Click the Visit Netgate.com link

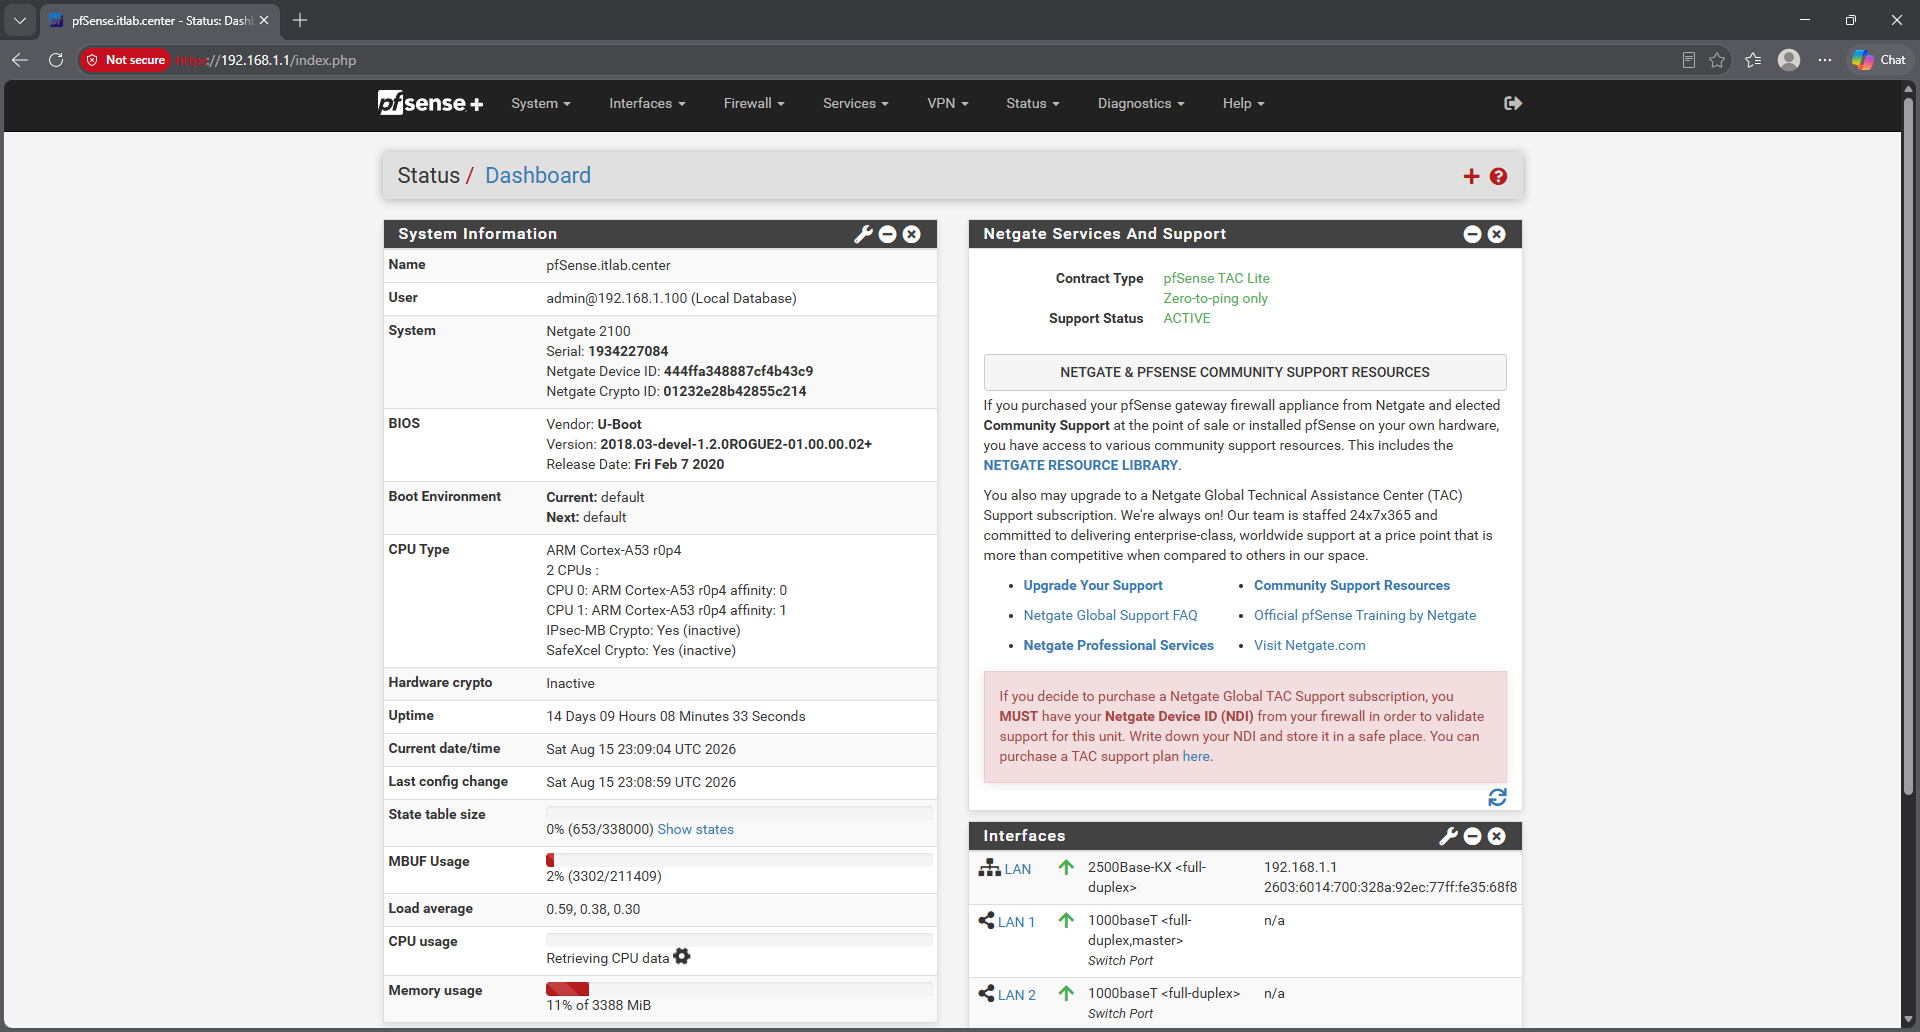[x=1310, y=645]
